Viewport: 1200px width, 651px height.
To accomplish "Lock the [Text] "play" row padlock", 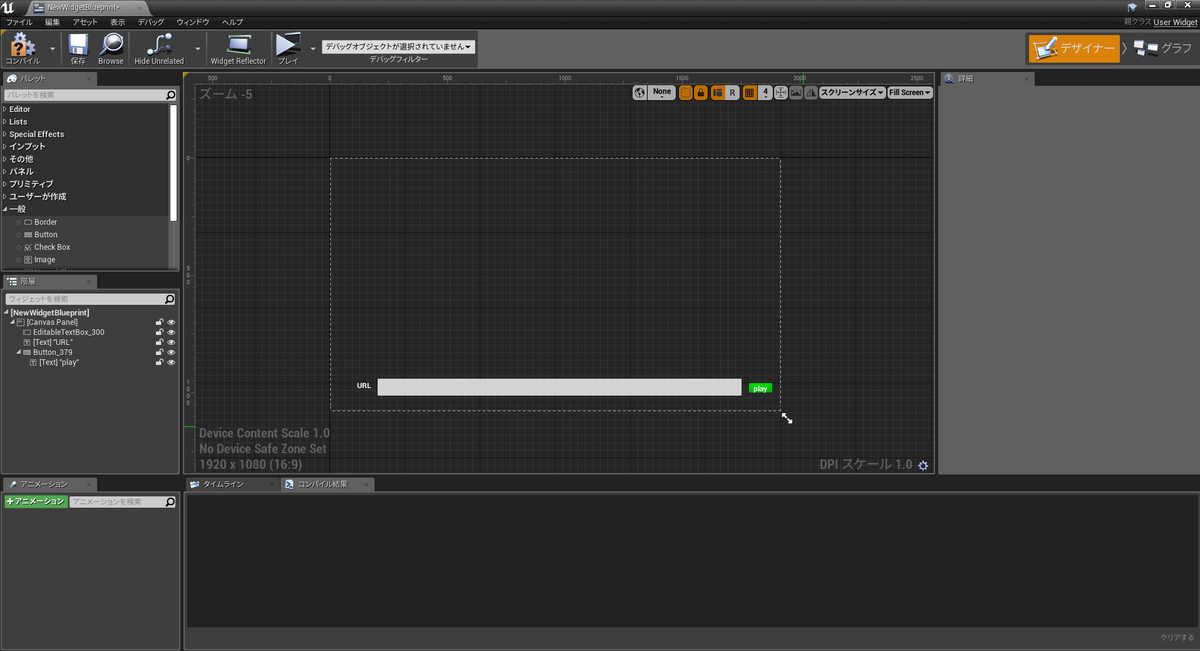I will click(159, 362).
